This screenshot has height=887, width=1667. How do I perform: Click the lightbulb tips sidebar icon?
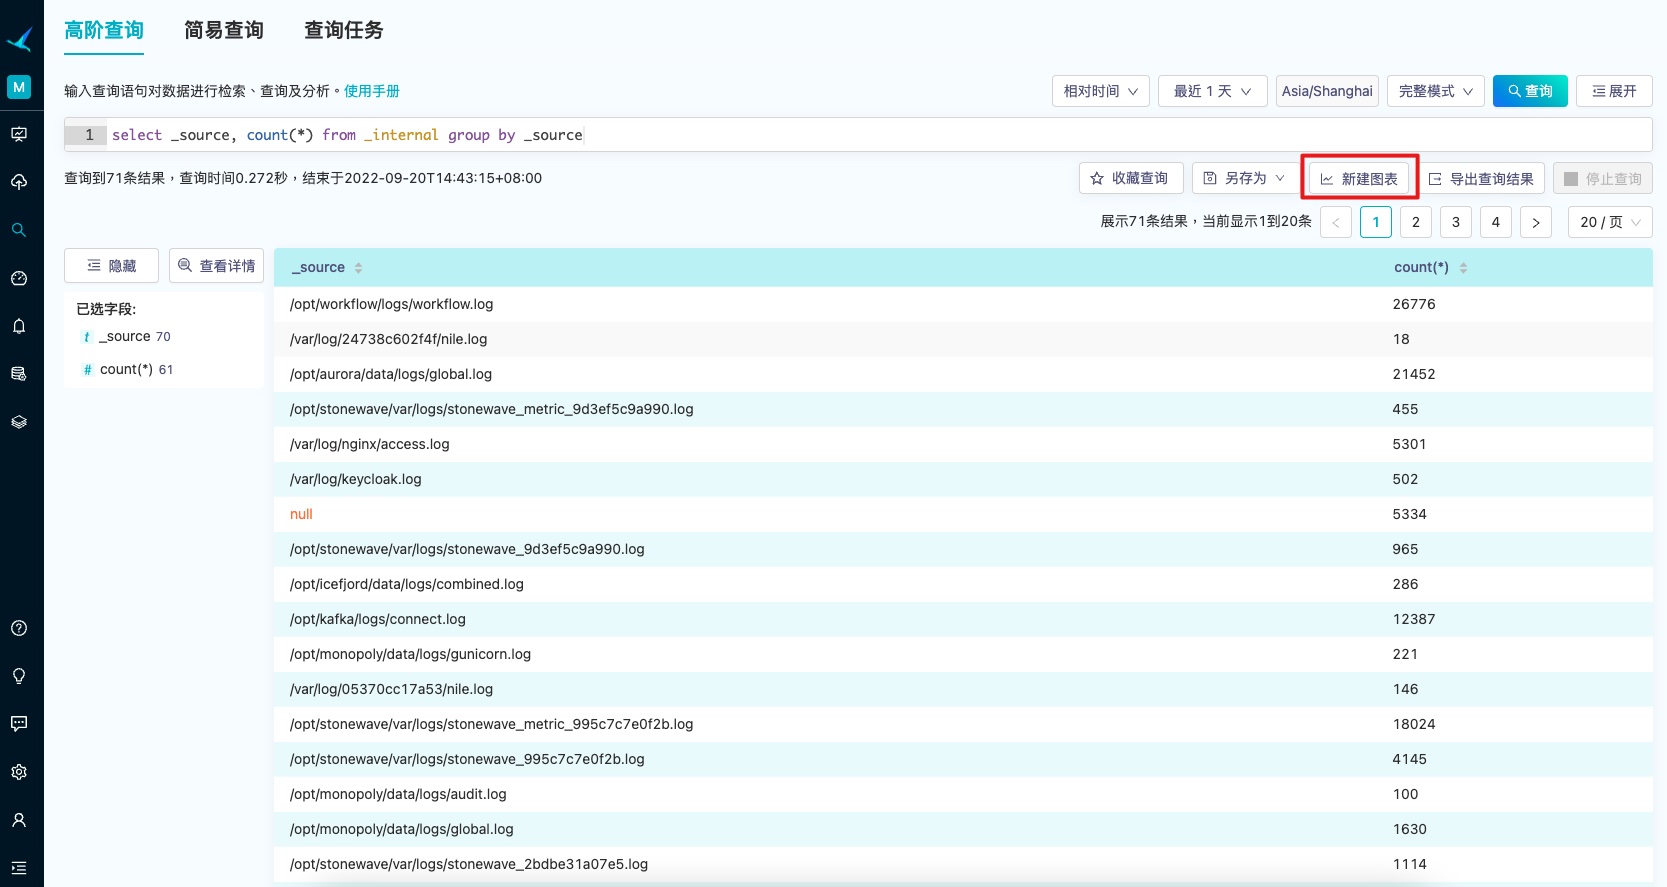(19, 676)
